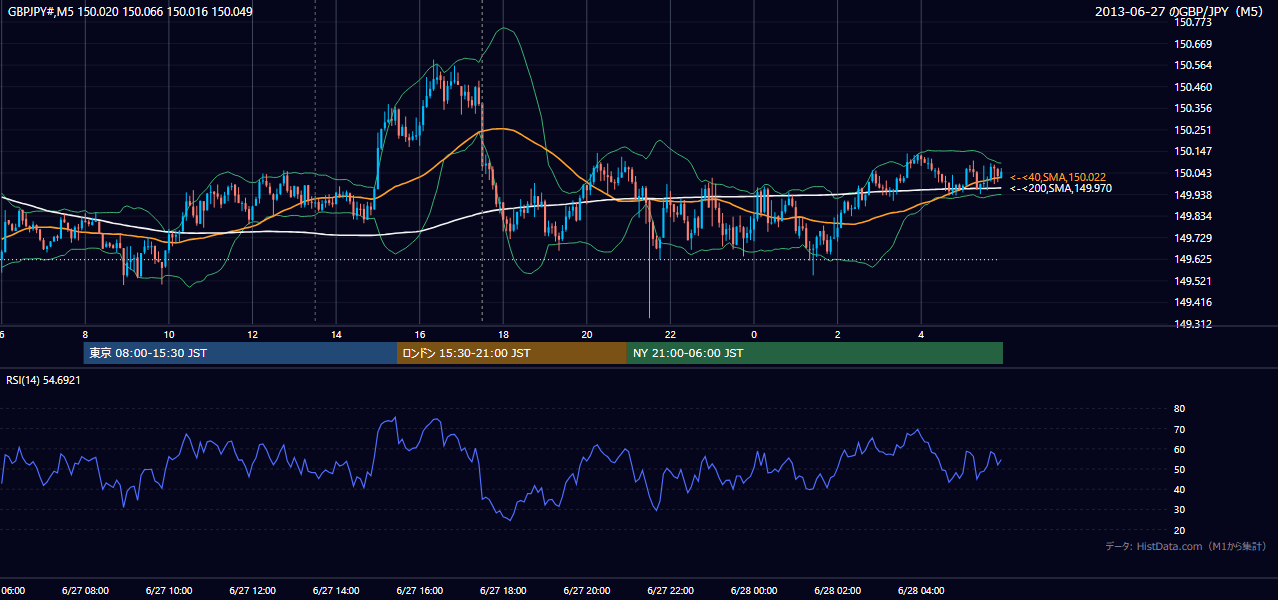Click price axis label 149.521
This screenshot has height=600, width=1278.
pos(1192,281)
